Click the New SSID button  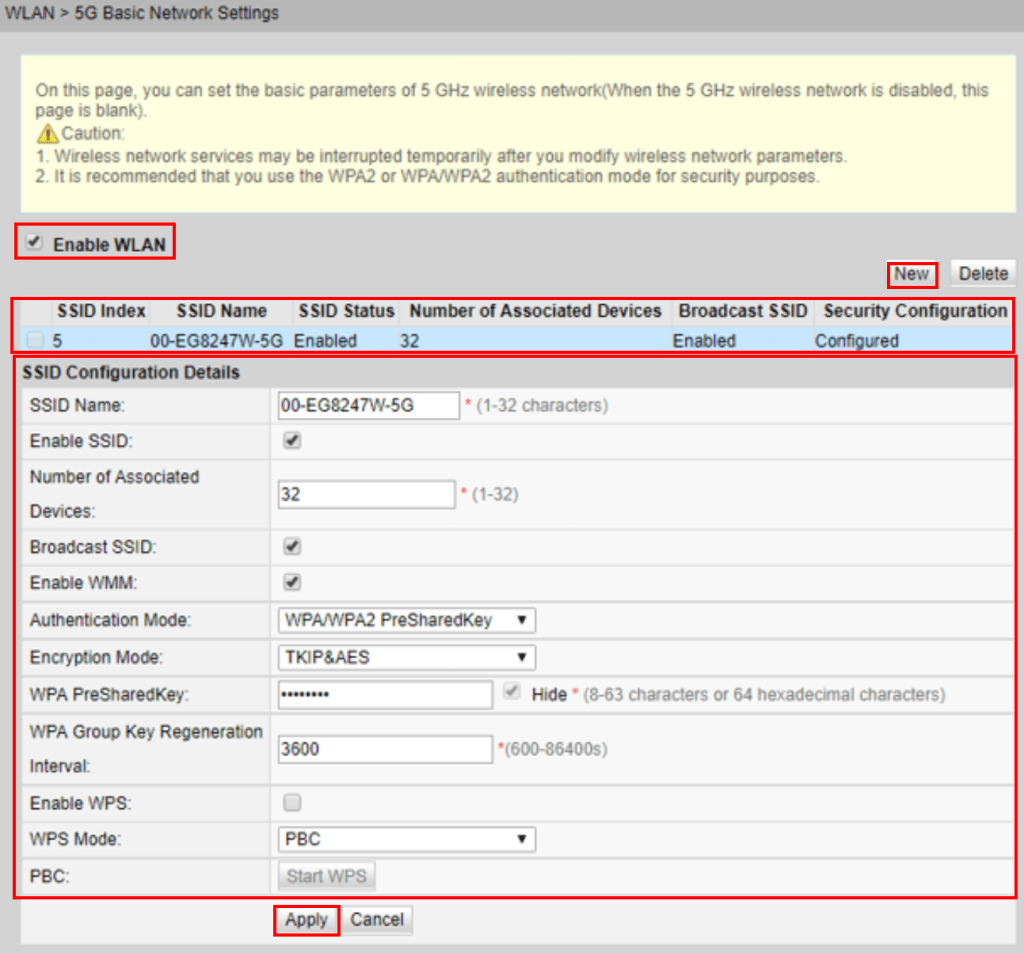point(911,274)
